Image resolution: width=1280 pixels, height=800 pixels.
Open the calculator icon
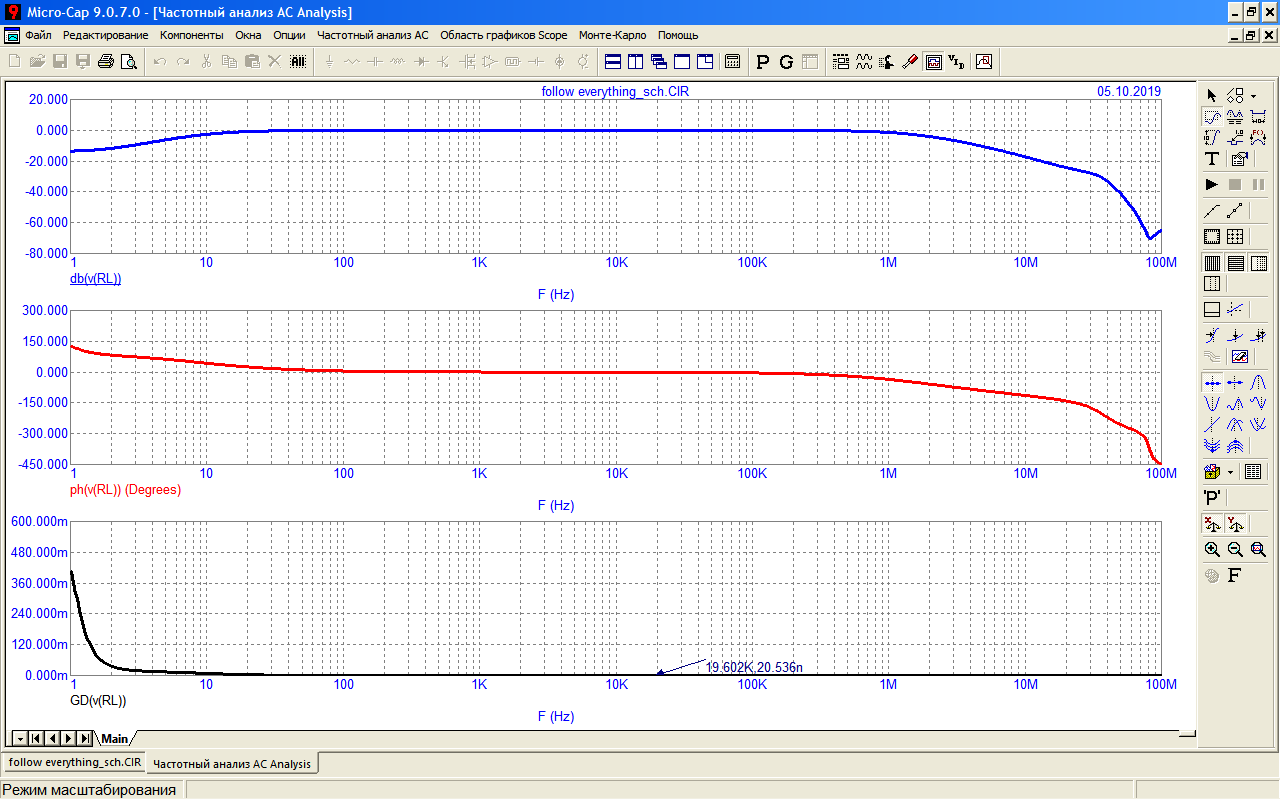coord(732,62)
